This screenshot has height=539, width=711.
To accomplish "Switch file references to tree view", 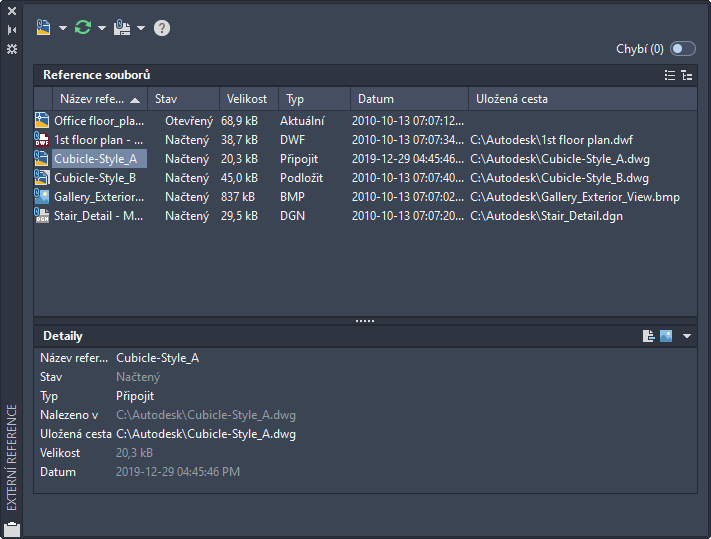I will [686, 75].
